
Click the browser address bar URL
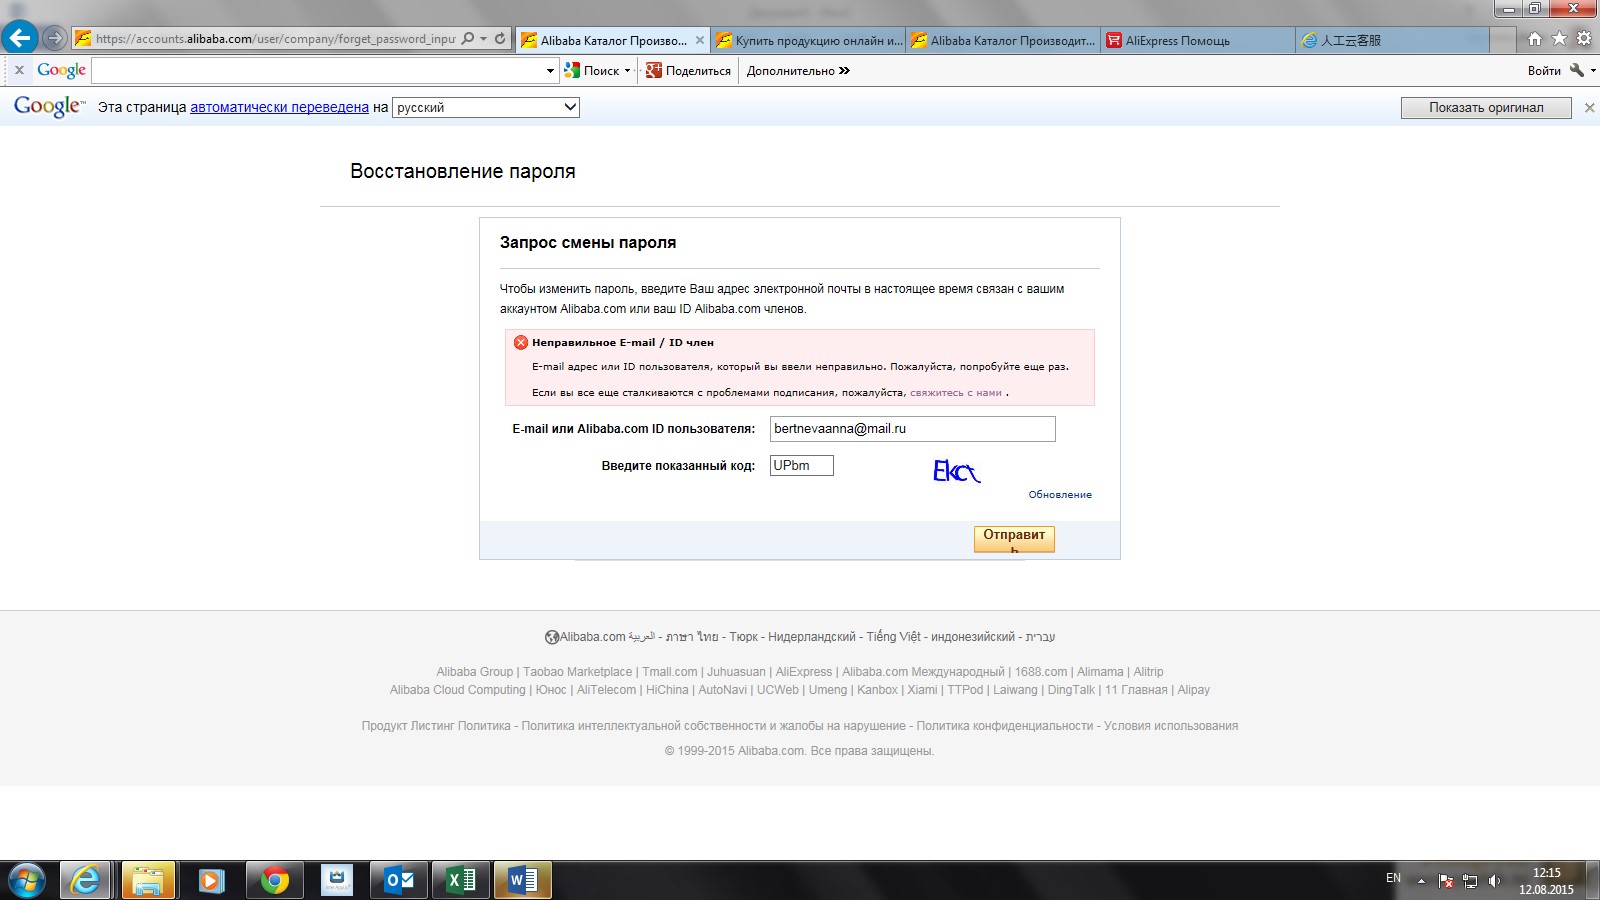(275, 39)
